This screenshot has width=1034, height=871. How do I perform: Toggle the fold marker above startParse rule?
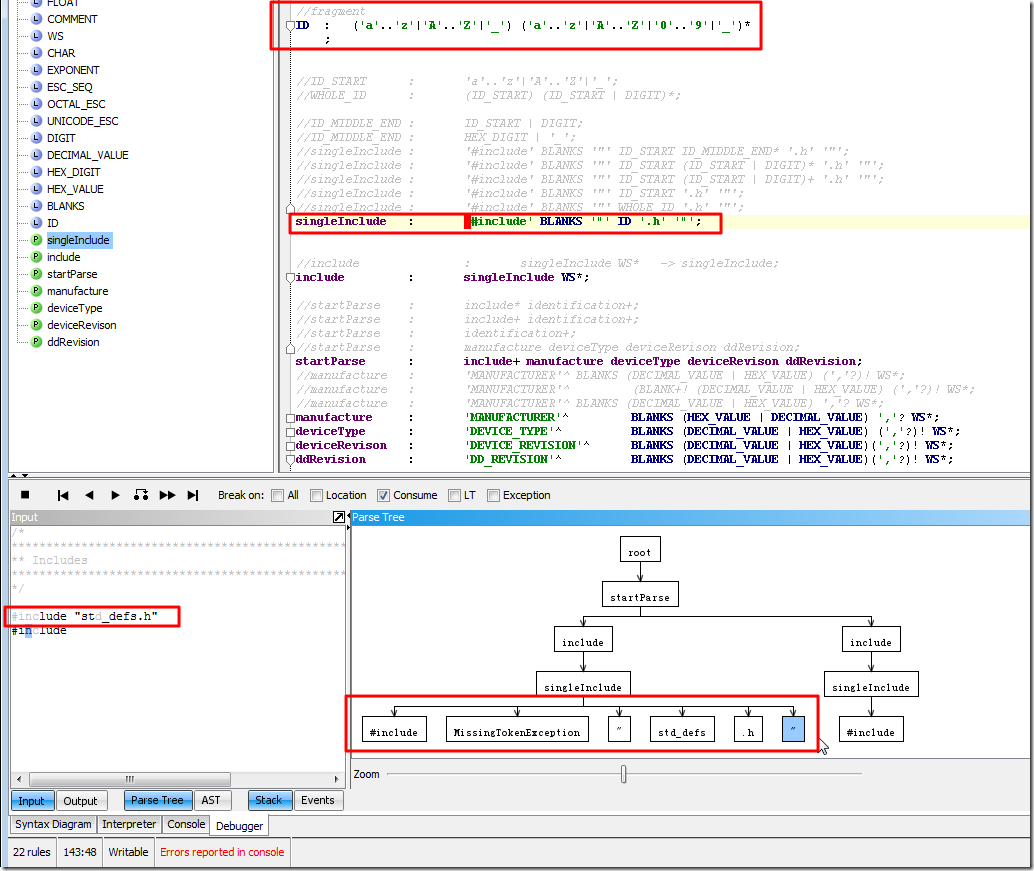point(290,348)
